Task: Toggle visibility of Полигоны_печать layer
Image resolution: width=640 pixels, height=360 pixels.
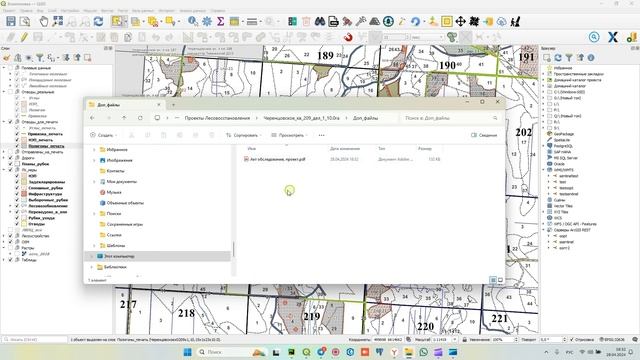Action: coord(17,146)
